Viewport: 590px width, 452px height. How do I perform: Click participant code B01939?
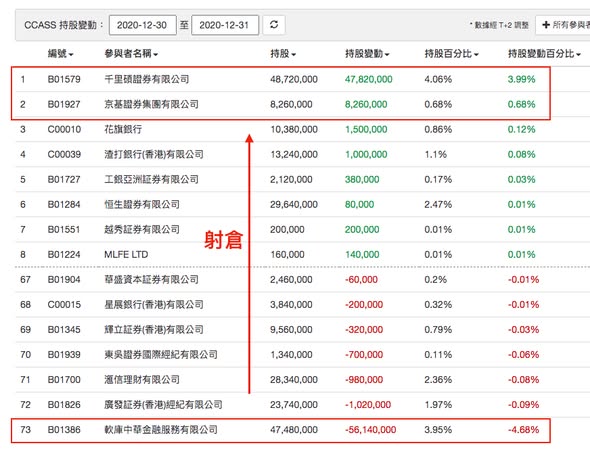coord(64,355)
